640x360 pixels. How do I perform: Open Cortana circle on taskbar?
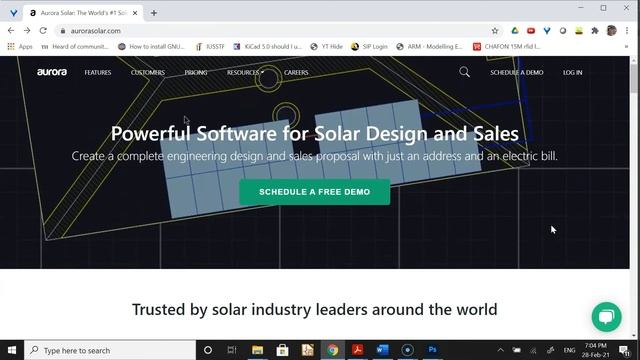tap(208, 350)
